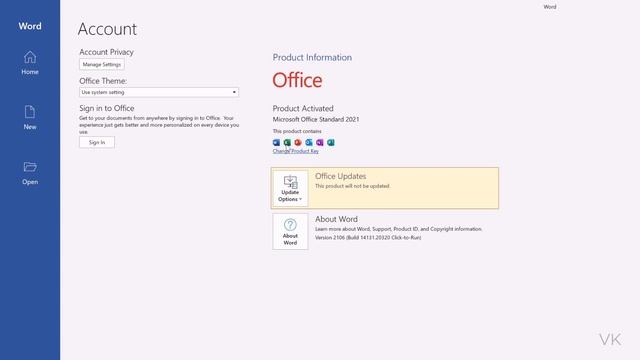Screen dimensions: 640x360
Task: Click 'This product will not be updated.' text
Action: point(353,186)
